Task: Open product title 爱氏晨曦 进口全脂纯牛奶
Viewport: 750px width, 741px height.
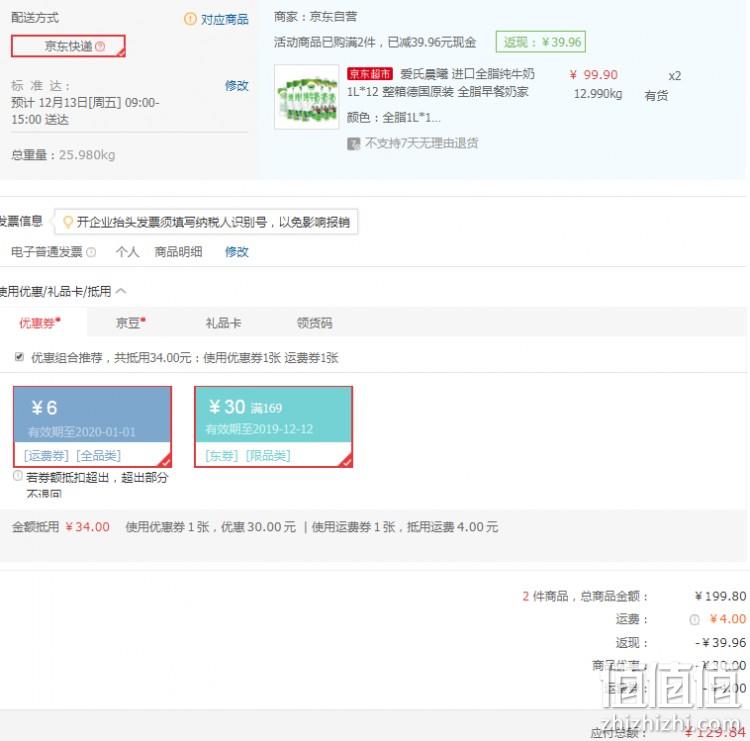Action: [467, 74]
